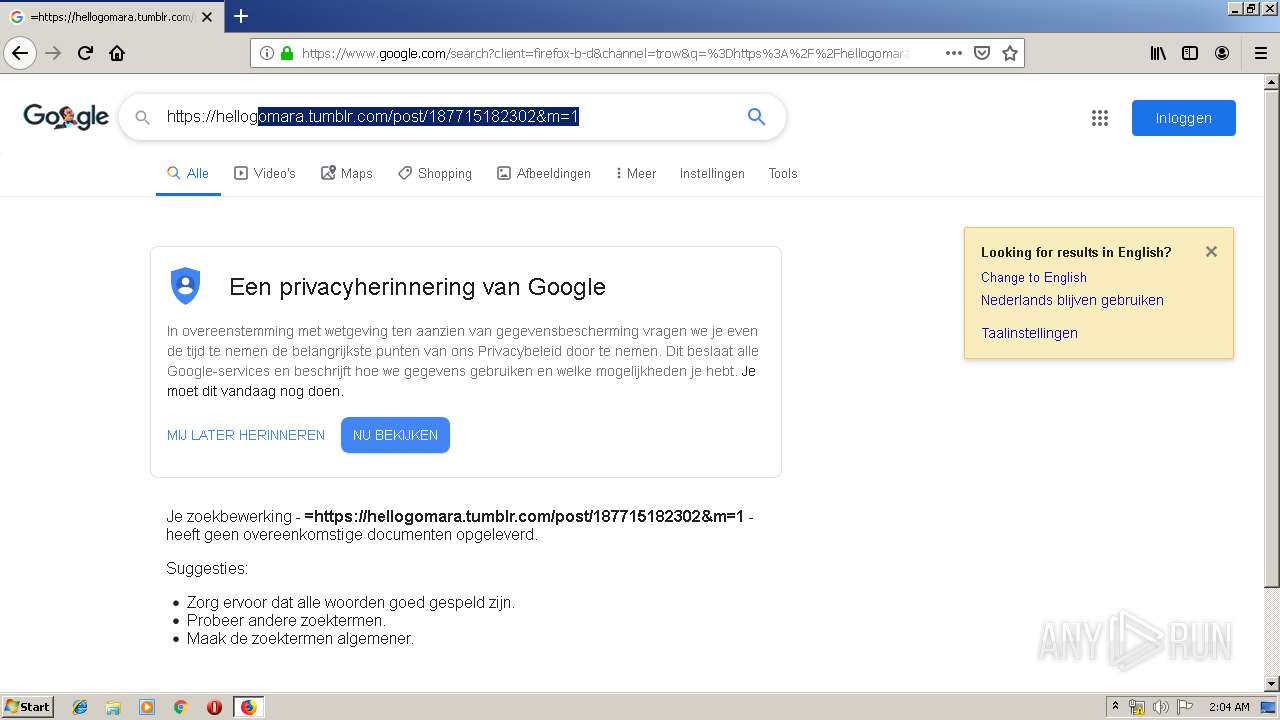The image size is (1280, 720).
Task: Select Firefox window in taskbar
Action: 248,707
